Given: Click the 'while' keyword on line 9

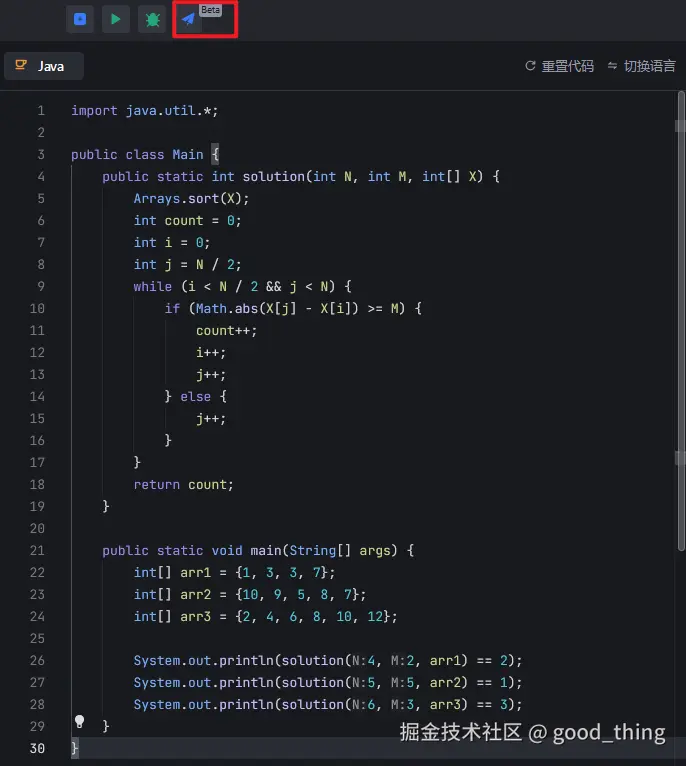Looking at the screenshot, I should (153, 286).
